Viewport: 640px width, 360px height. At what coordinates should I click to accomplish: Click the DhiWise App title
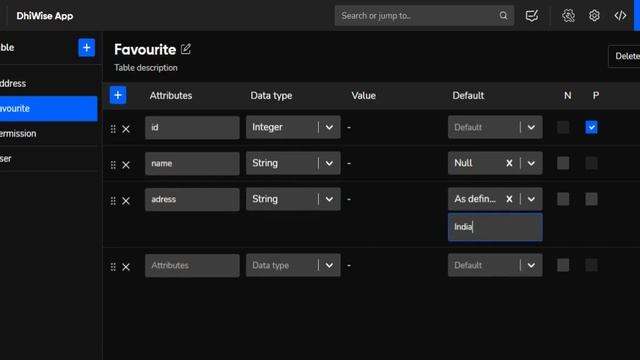(44, 16)
